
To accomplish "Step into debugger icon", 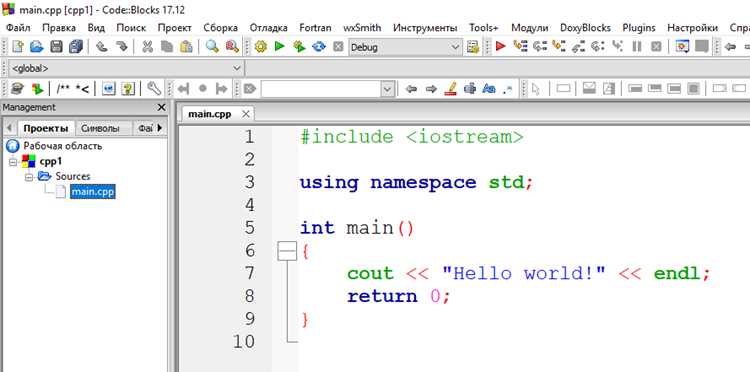I will pos(559,46).
